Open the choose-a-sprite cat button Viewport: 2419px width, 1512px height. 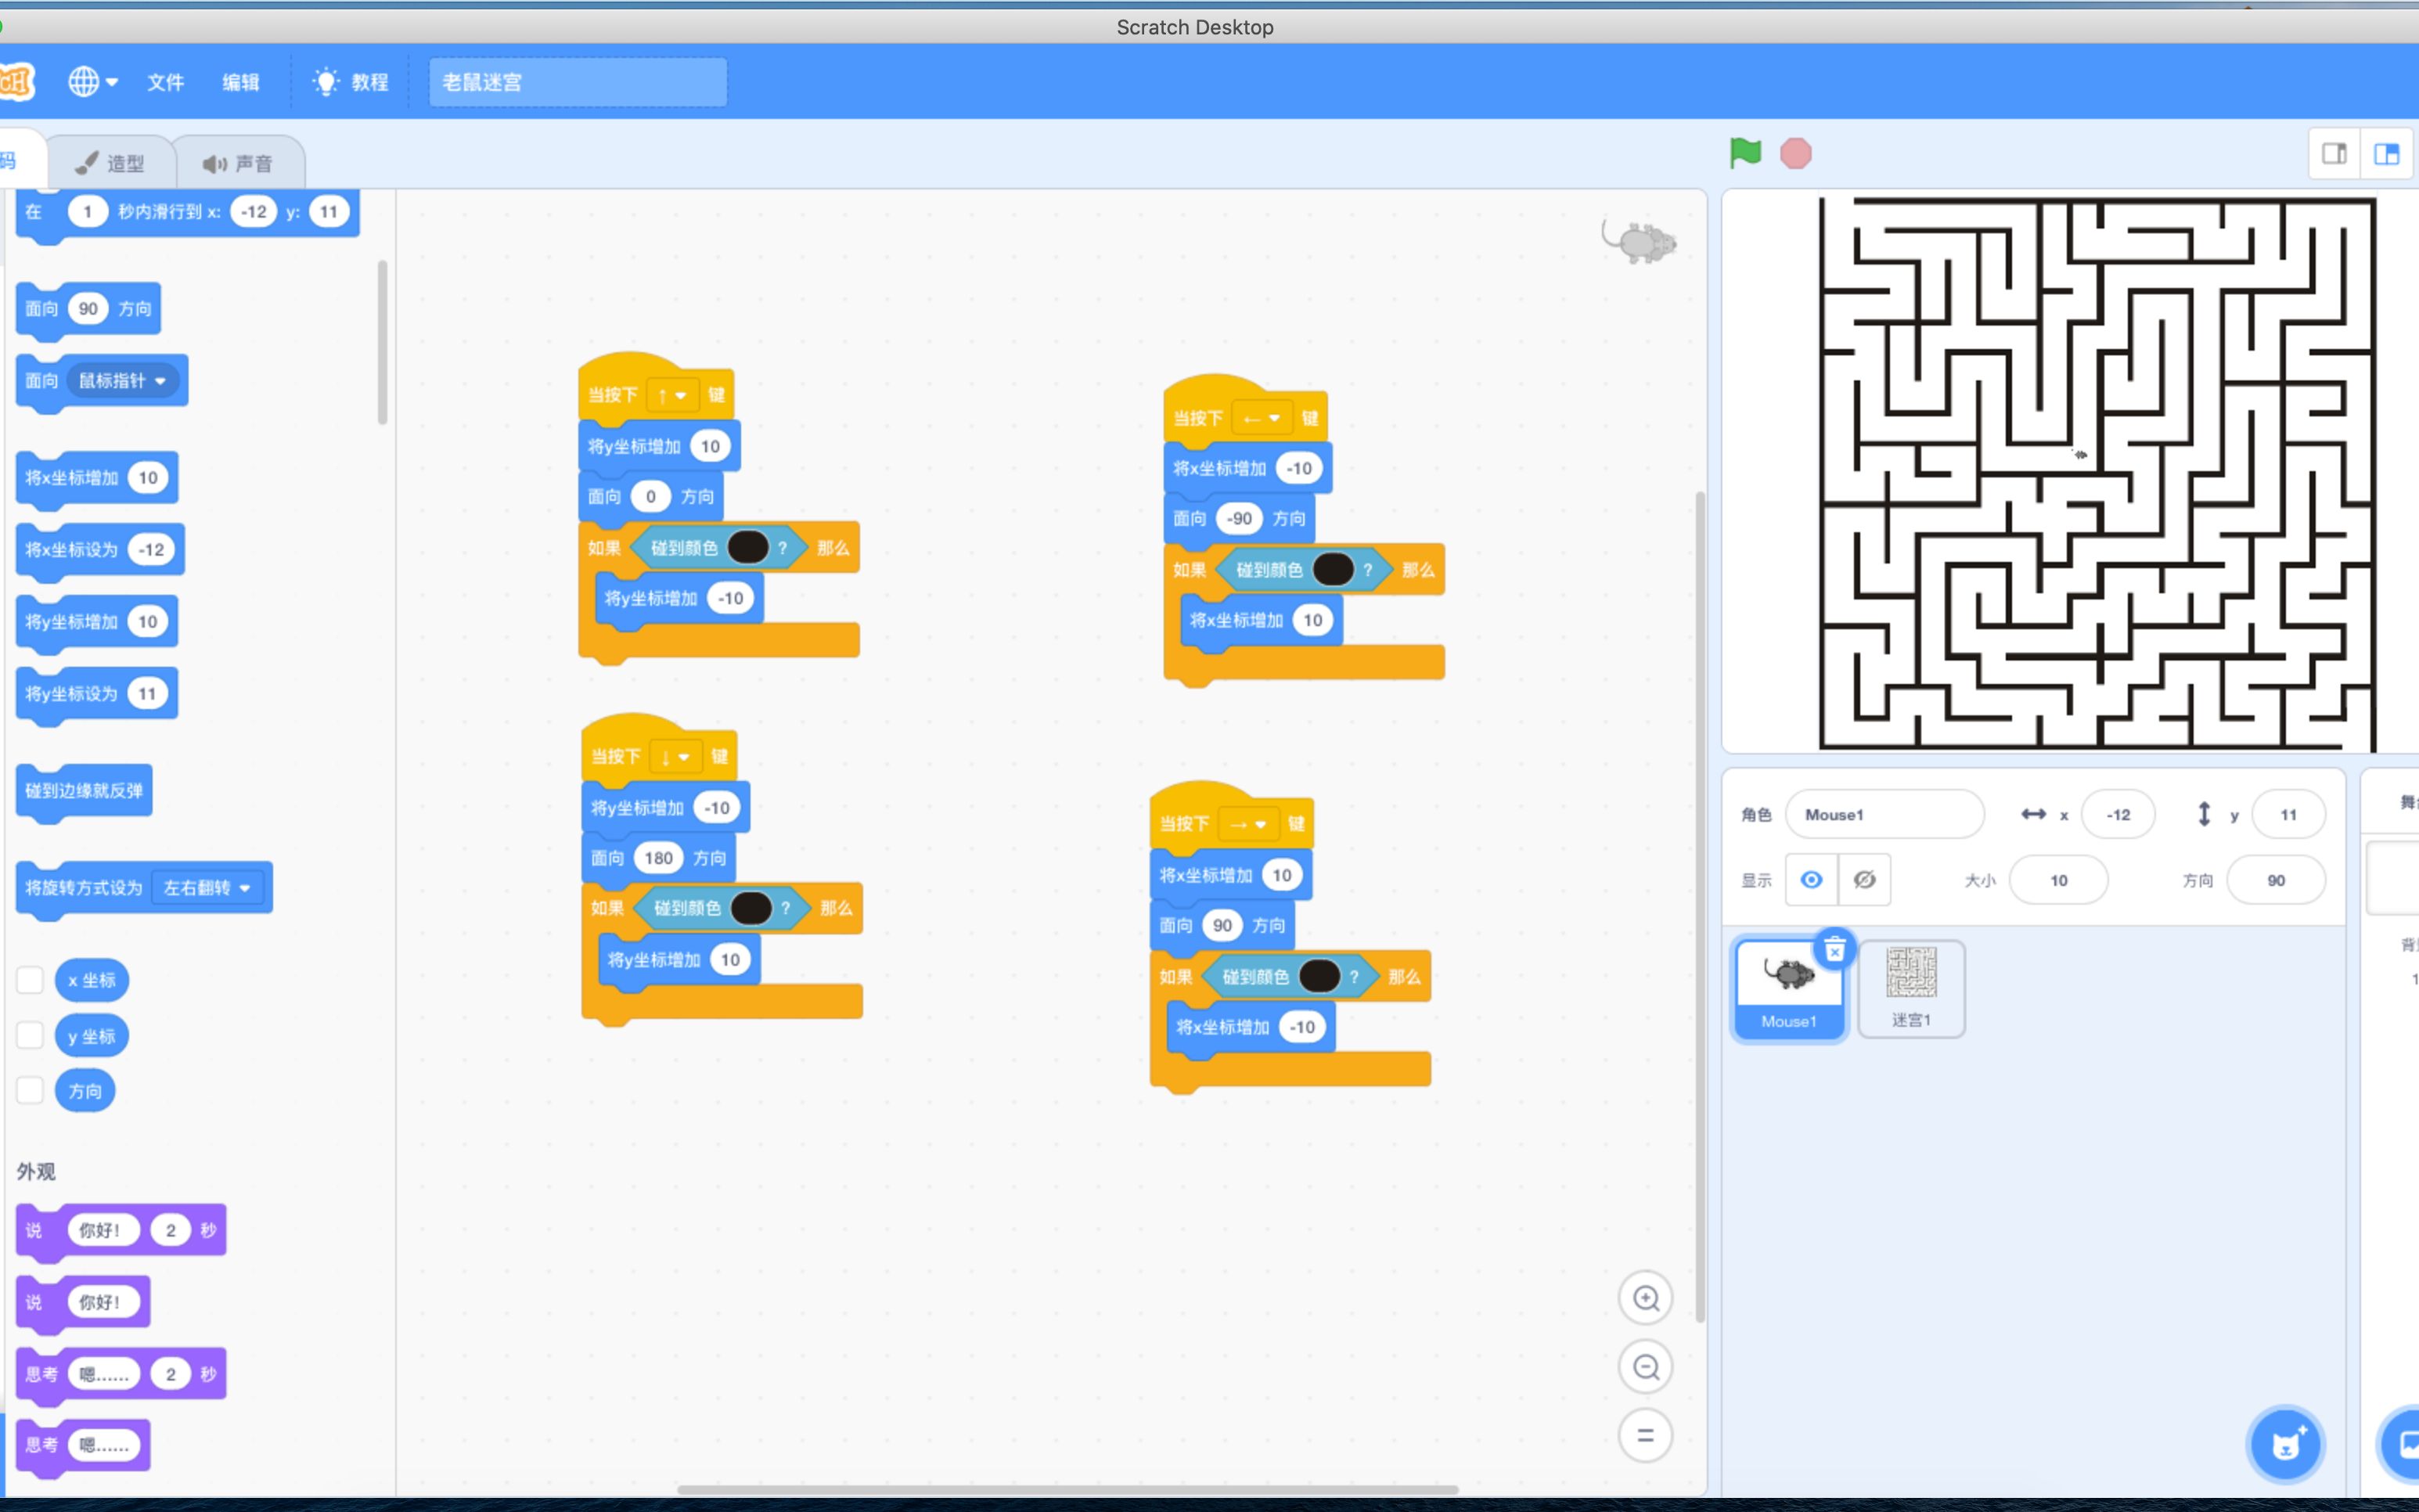tap(2285, 1443)
